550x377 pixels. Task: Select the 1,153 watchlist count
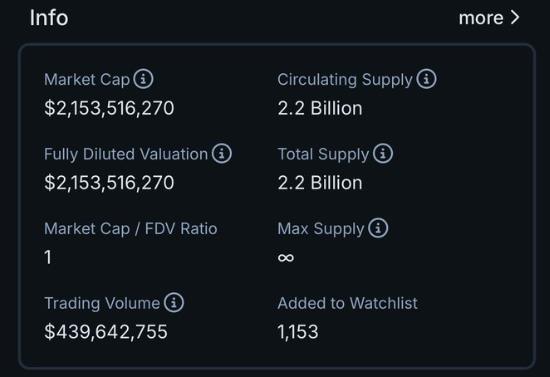[x=298, y=332]
